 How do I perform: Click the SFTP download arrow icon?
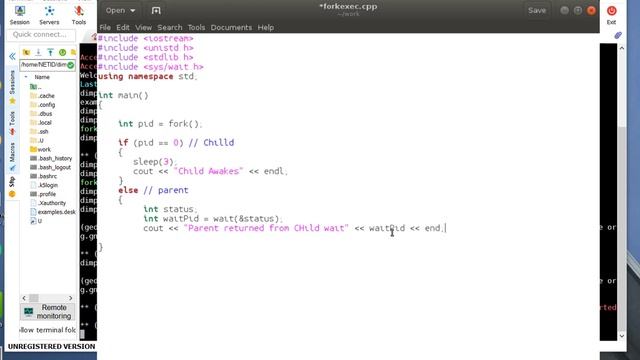pyautogui.click(x=38, y=52)
